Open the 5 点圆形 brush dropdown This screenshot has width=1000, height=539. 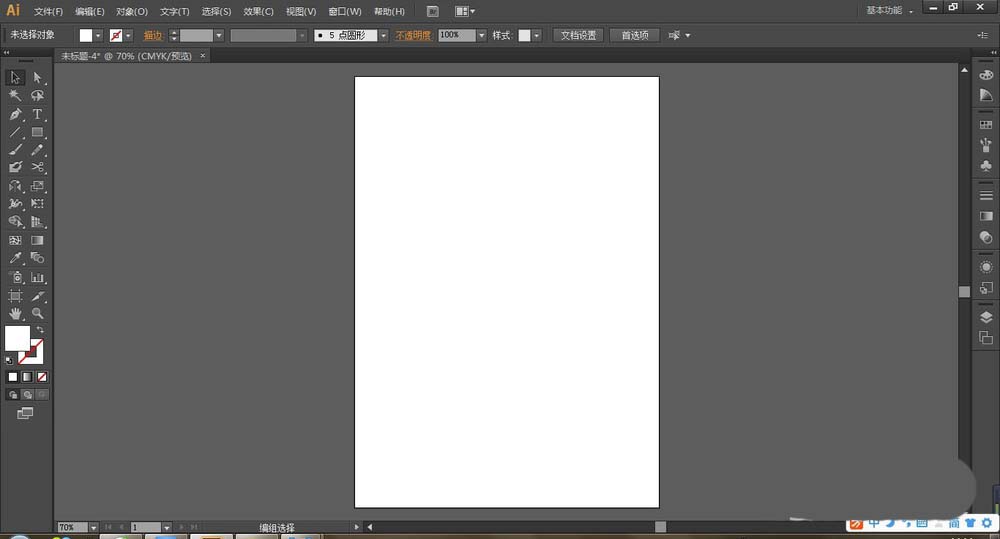pyautogui.click(x=383, y=35)
